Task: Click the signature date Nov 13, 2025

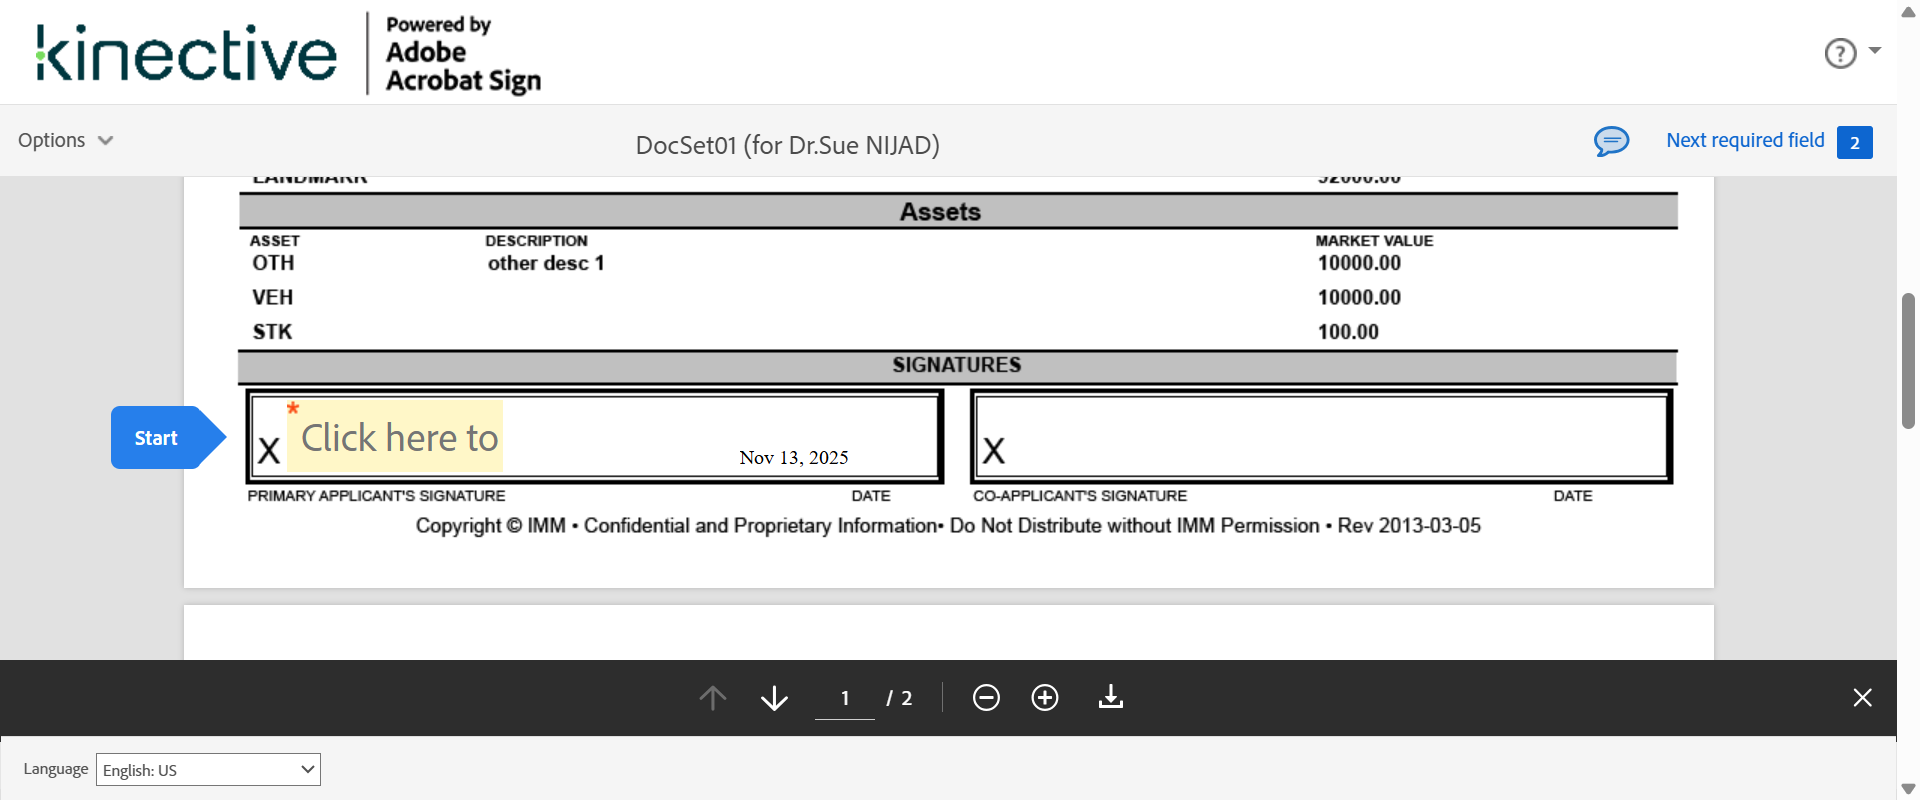Action: point(794,457)
